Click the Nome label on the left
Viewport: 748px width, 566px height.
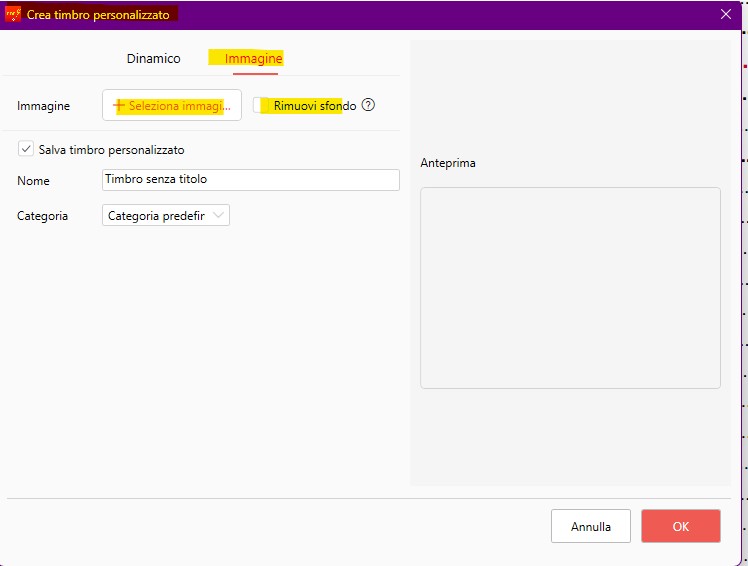pos(33,181)
